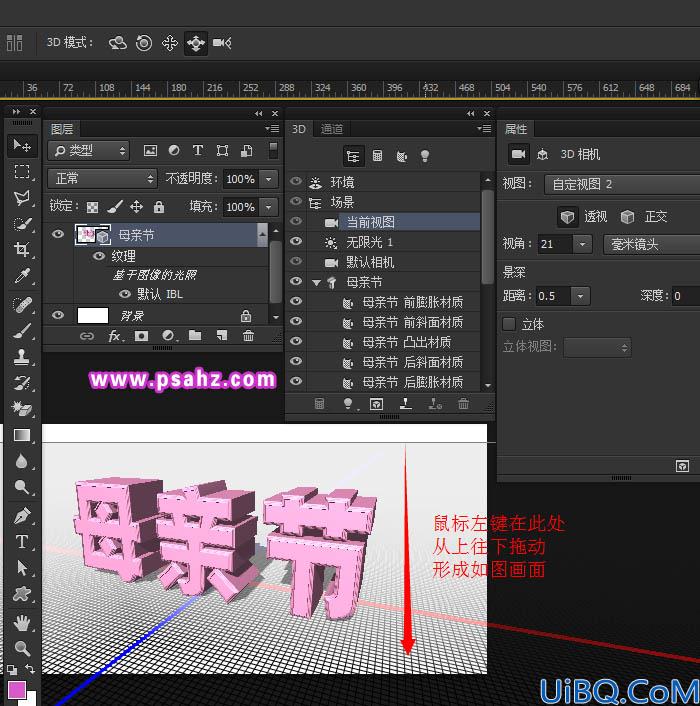Switch to the 通道 tab
700x706 pixels.
pyautogui.click(x=332, y=129)
